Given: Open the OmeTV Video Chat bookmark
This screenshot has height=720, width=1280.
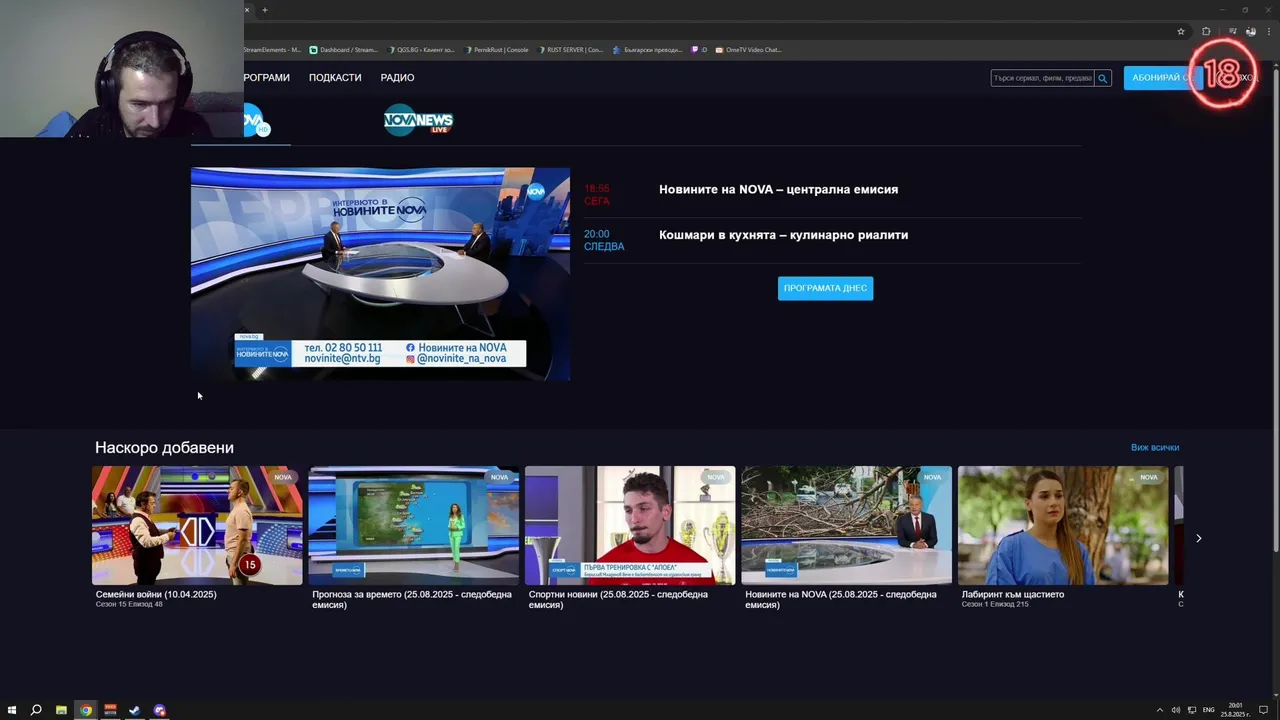Looking at the screenshot, I should pyautogui.click(x=748, y=49).
